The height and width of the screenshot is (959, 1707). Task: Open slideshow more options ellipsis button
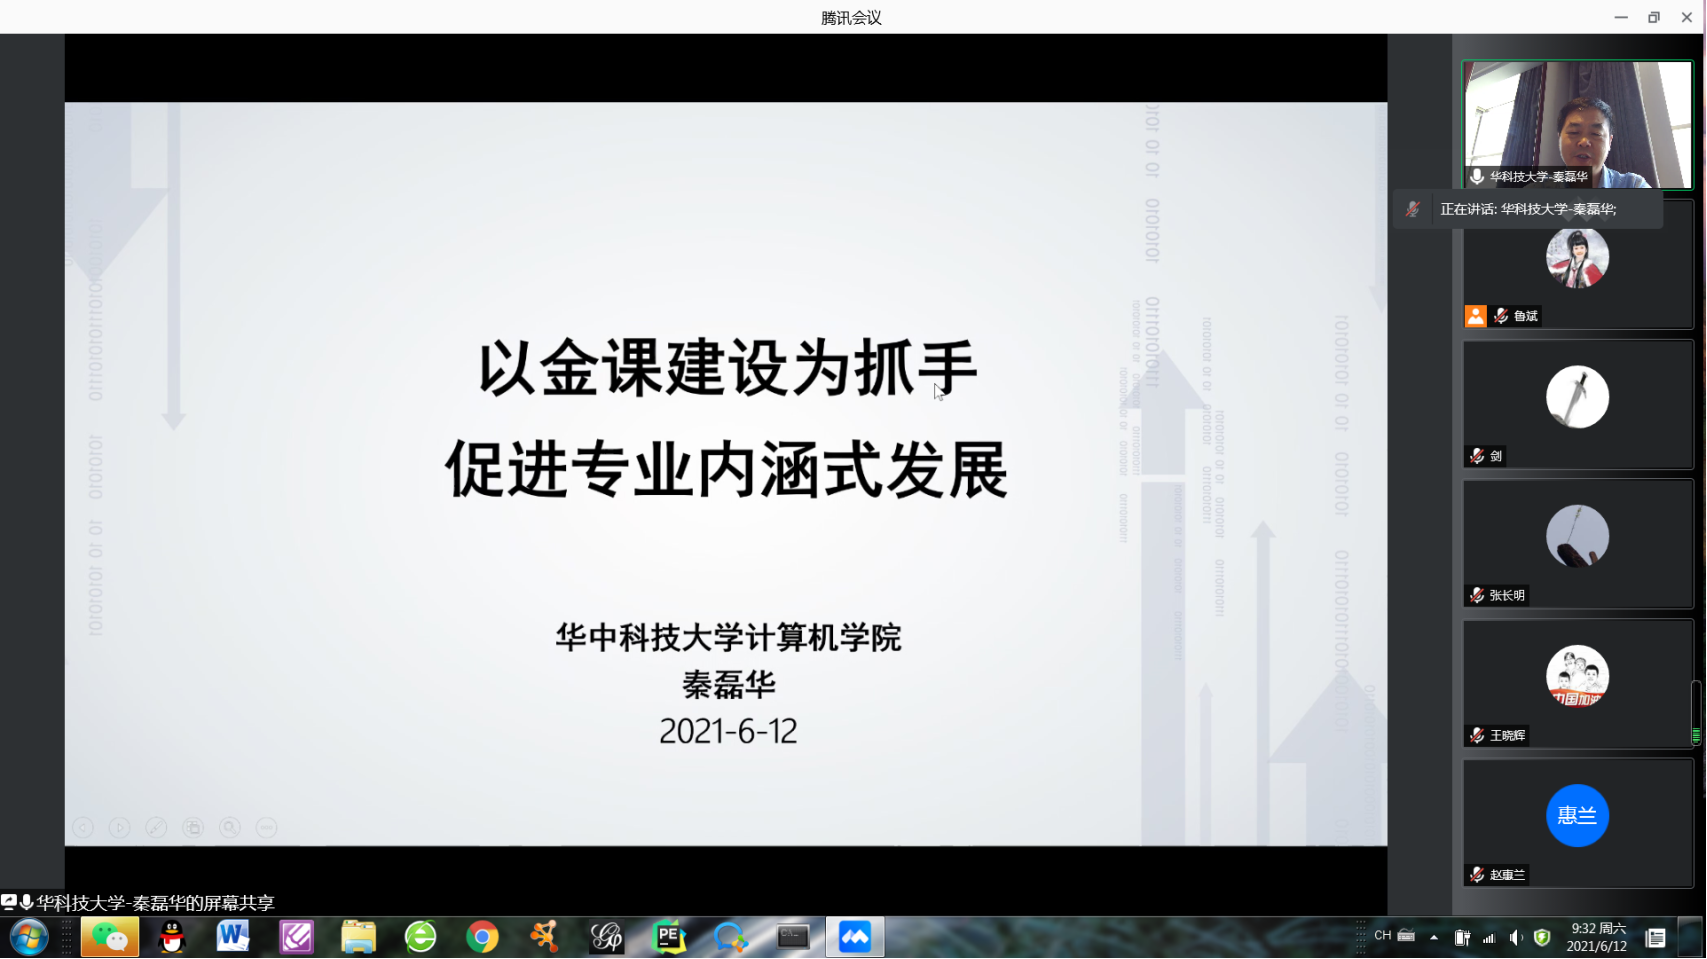(267, 828)
